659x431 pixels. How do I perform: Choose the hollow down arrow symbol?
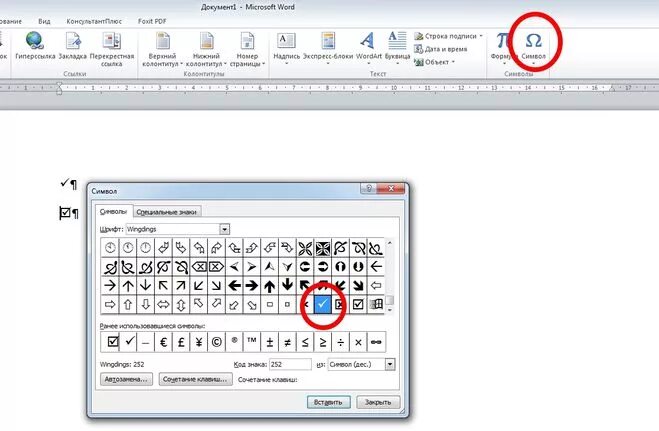tap(145, 304)
